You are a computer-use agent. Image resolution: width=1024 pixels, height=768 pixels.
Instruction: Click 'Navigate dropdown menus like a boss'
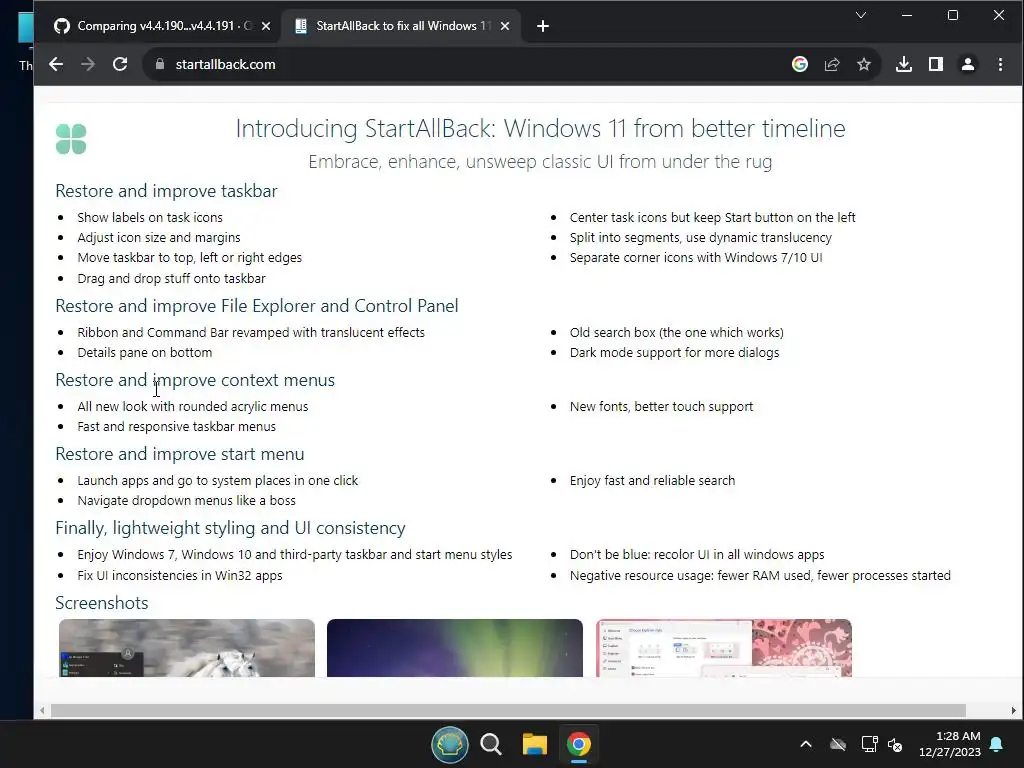pos(186,501)
